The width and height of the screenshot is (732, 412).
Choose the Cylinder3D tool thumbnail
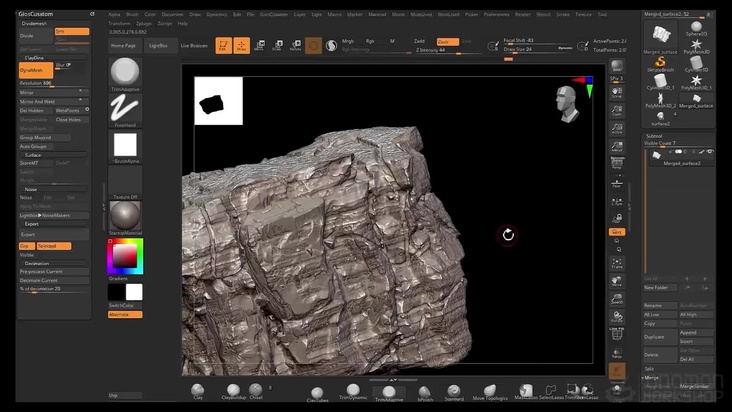(696, 64)
